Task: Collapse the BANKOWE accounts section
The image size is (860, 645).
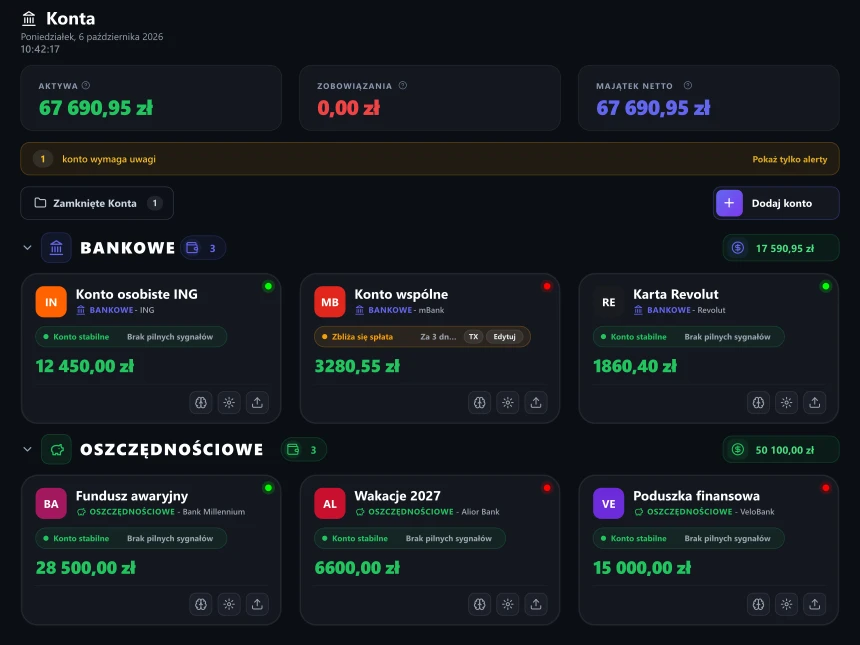Action: click(x=27, y=248)
